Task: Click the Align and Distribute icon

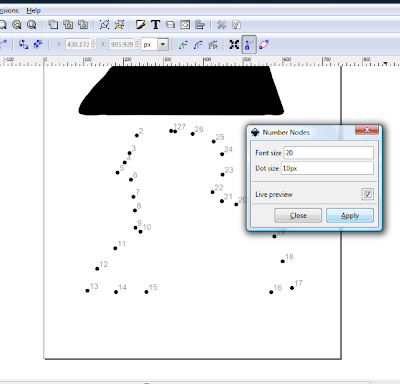Action: [200, 25]
